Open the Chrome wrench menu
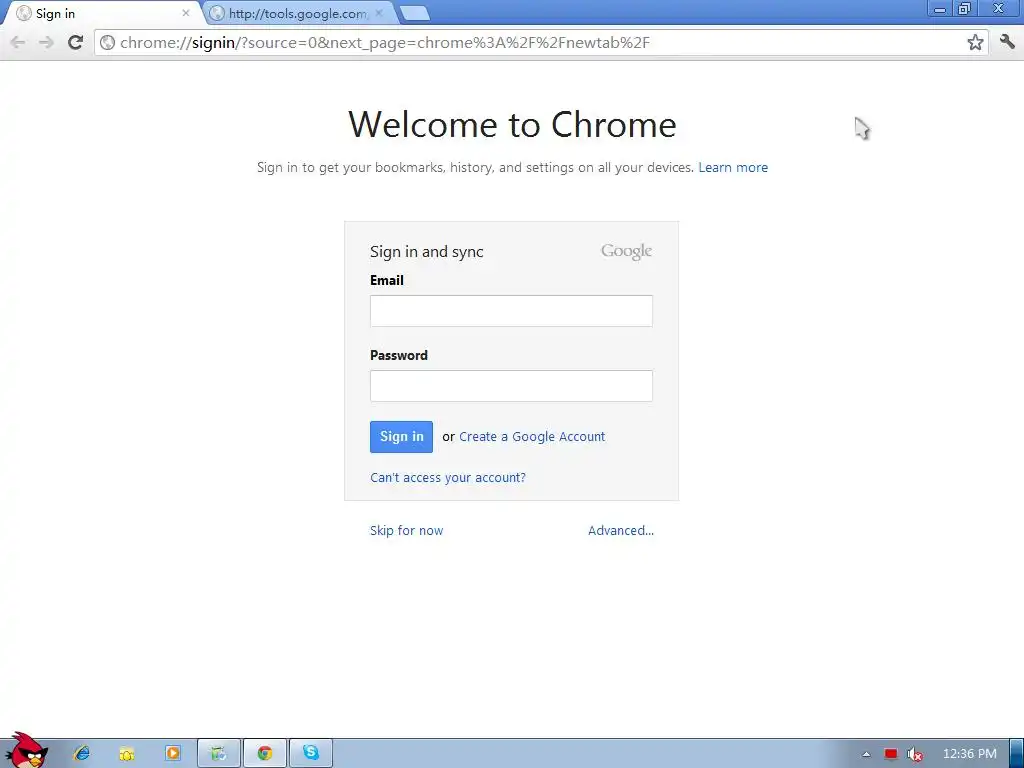The width and height of the screenshot is (1024, 768). click(x=1007, y=42)
